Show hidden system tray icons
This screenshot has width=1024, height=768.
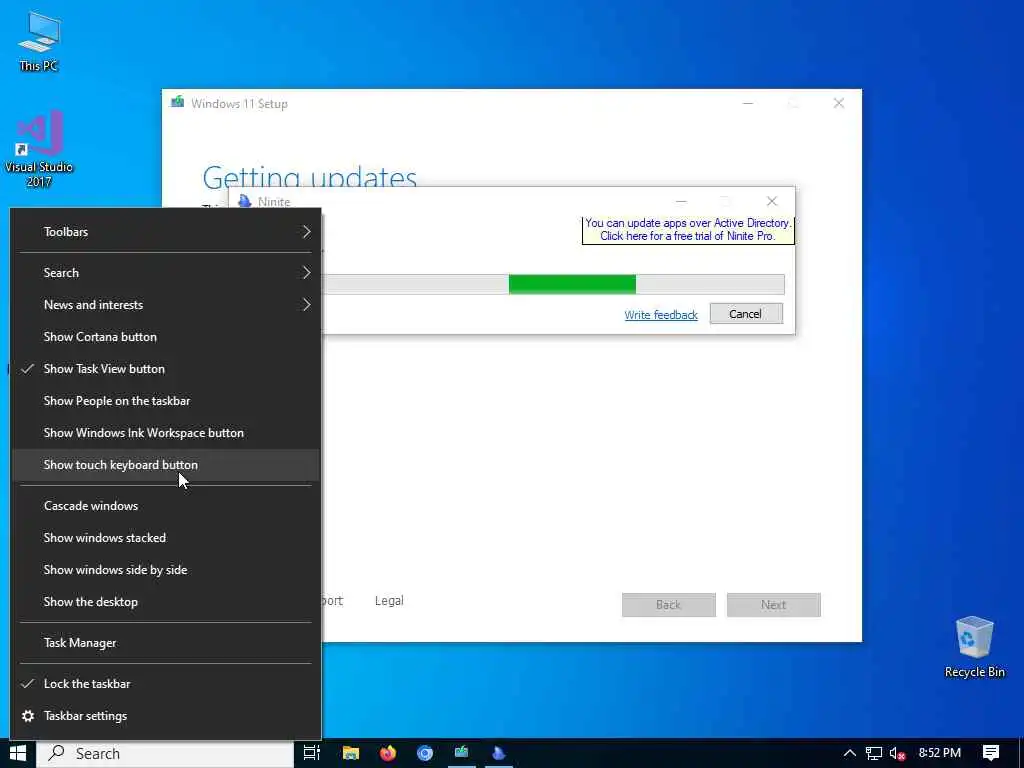point(850,754)
